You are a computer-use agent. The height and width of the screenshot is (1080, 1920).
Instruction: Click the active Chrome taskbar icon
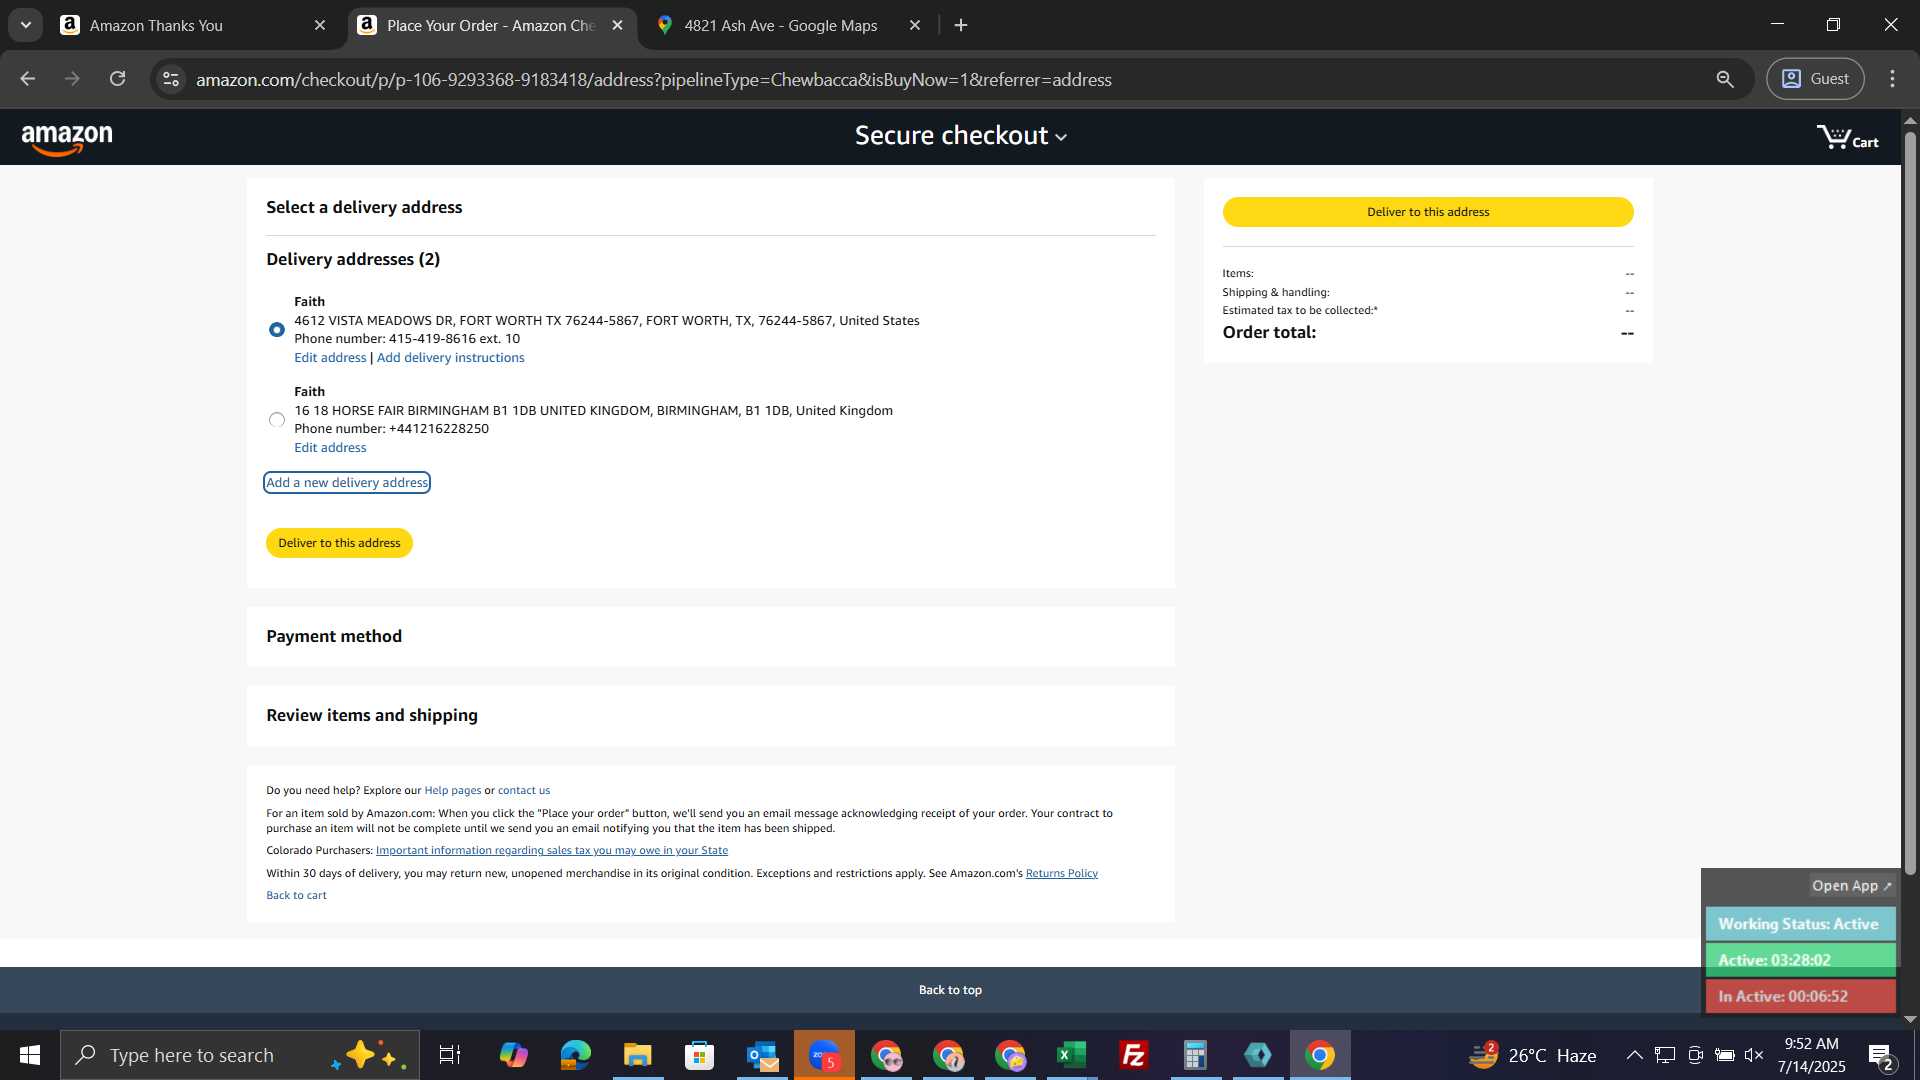(x=1320, y=1055)
